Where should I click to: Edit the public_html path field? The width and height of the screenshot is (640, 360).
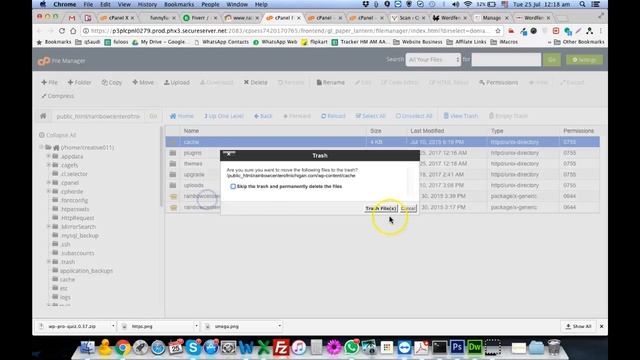coord(98,116)
